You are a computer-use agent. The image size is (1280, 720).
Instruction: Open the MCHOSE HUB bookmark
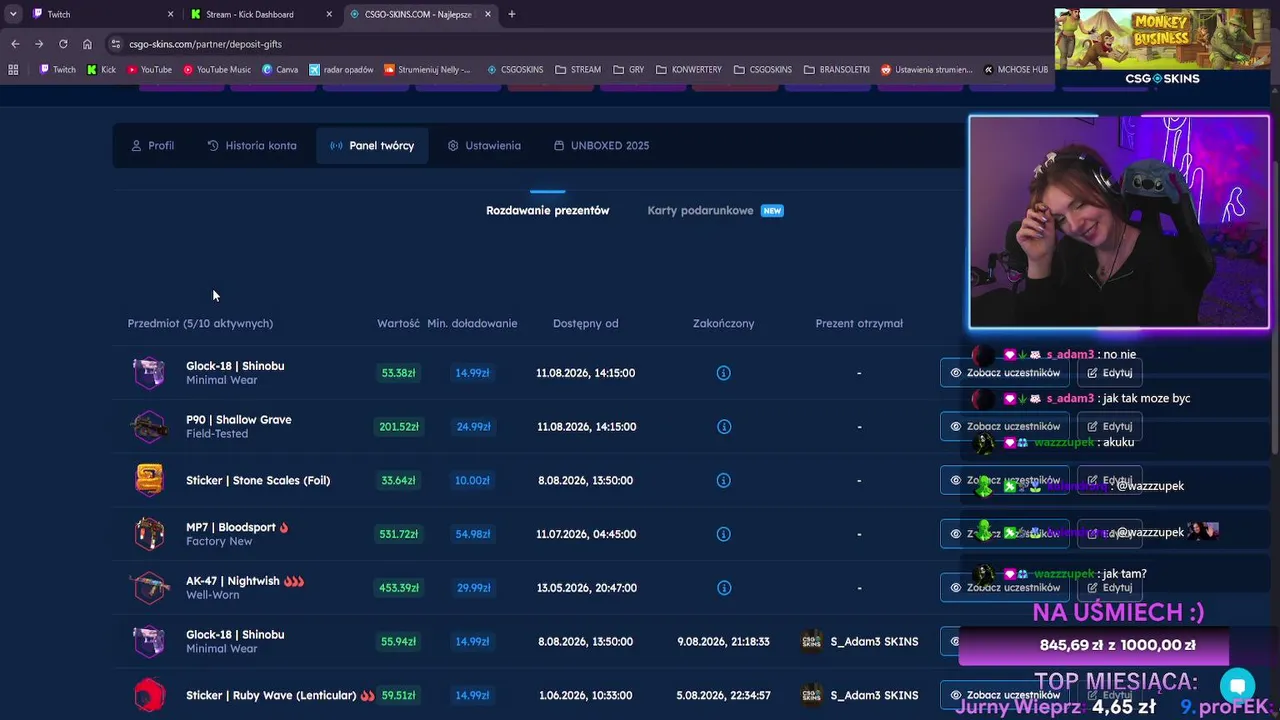click(x=1016, y=70)
